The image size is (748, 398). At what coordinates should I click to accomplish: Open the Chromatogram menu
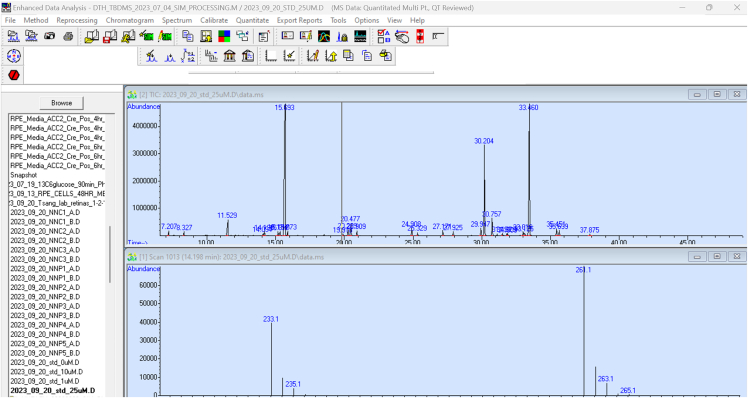[130, 20]
